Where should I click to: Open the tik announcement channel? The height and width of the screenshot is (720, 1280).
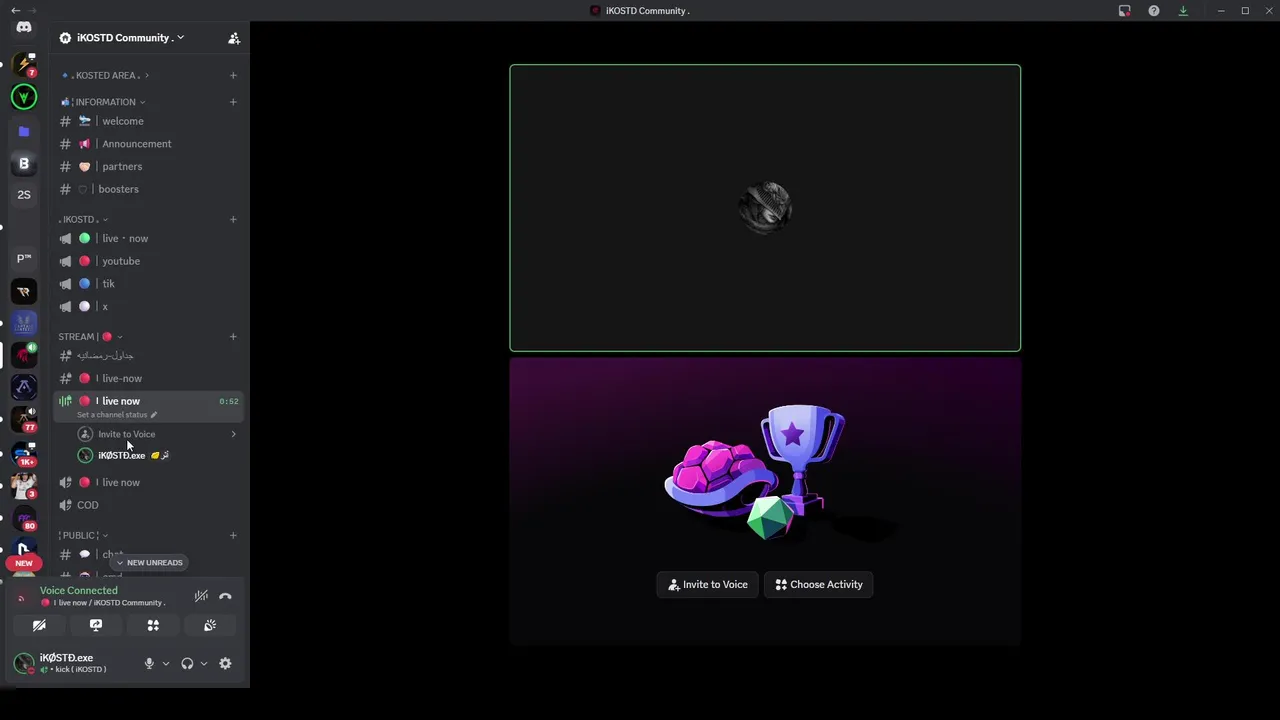click(x=150, y=284)
